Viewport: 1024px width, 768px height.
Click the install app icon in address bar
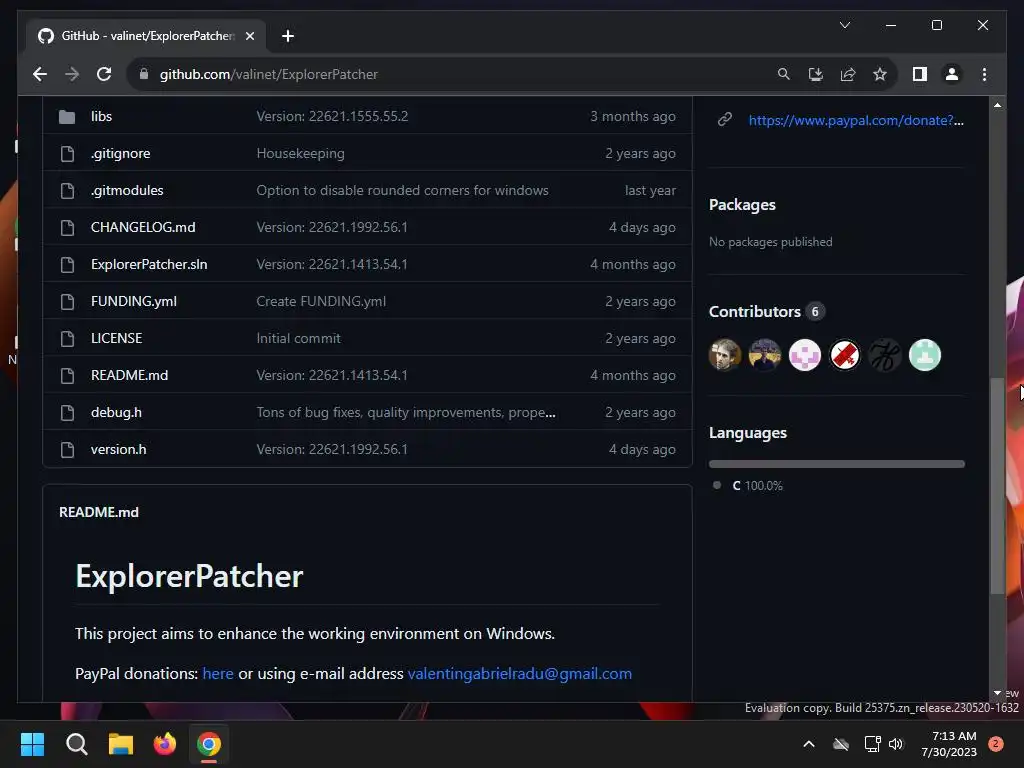click(x=816, y=74)
